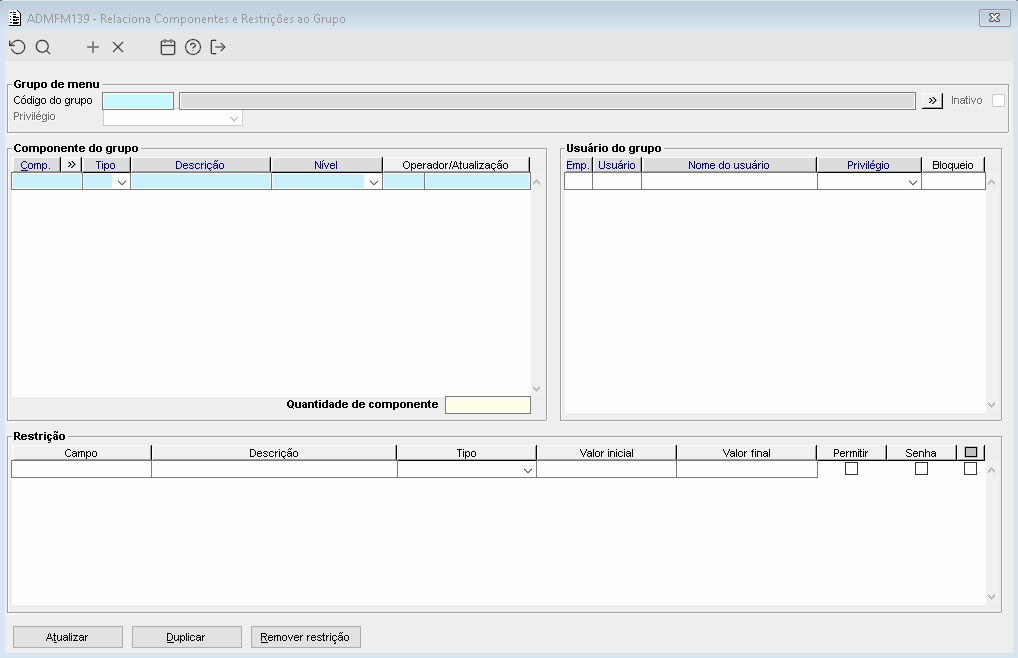
Task: Close the ADMFM139 window
Action: click(994, 18)
